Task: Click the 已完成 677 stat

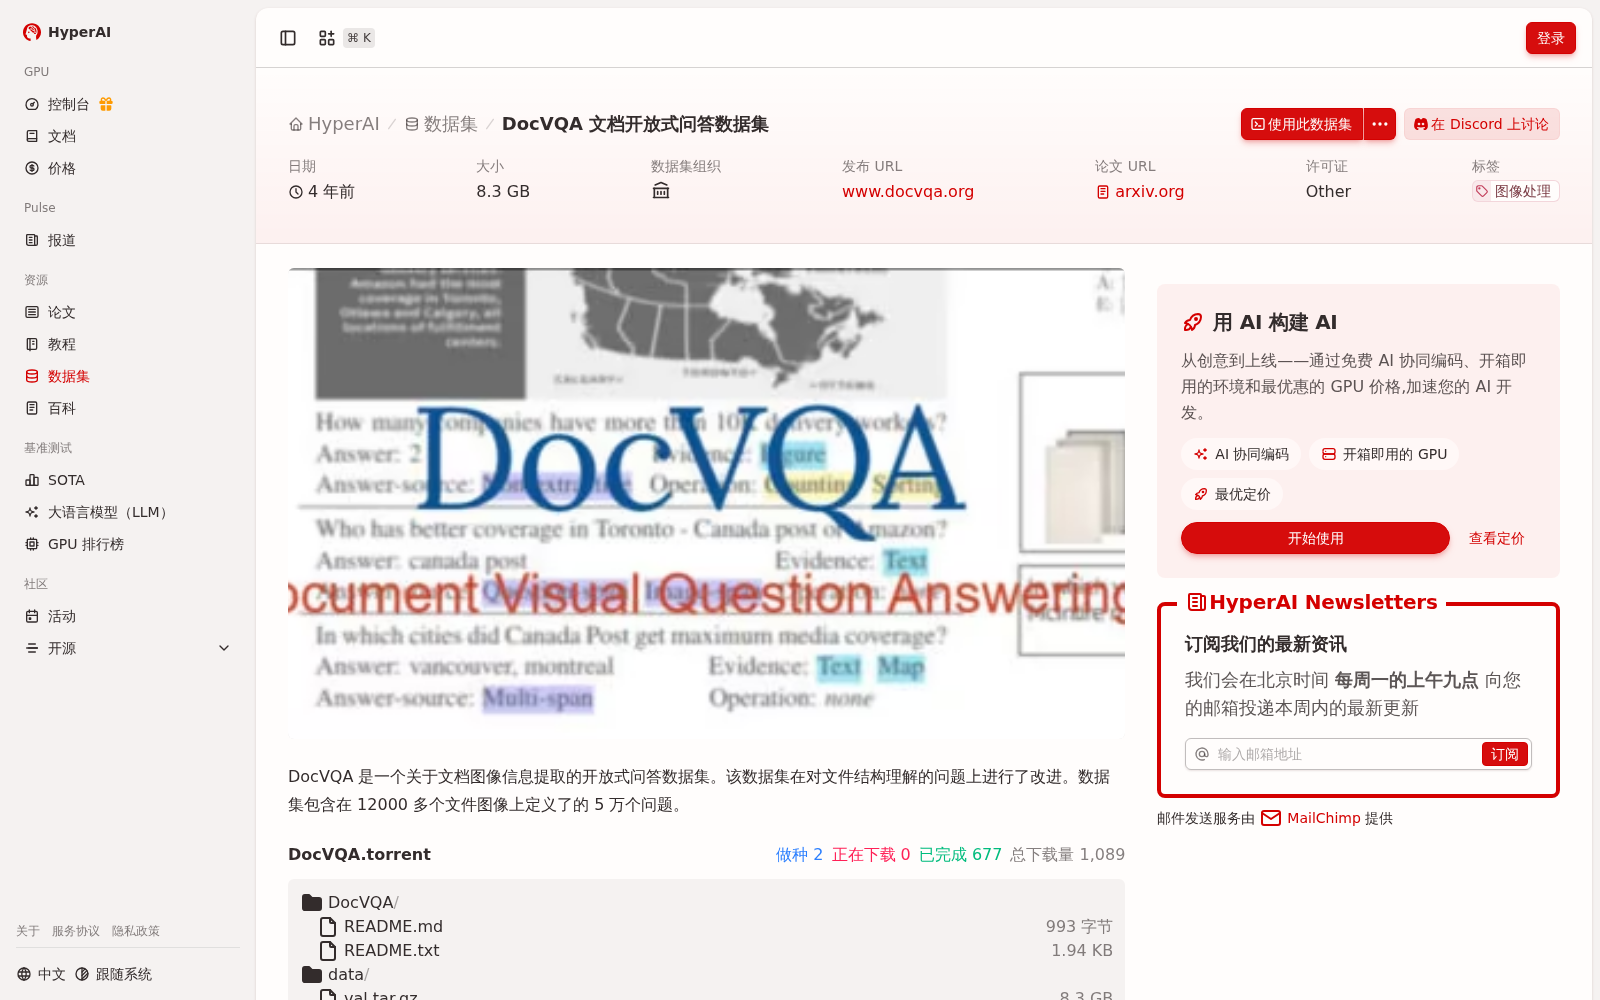Action: tap(960, 854)
